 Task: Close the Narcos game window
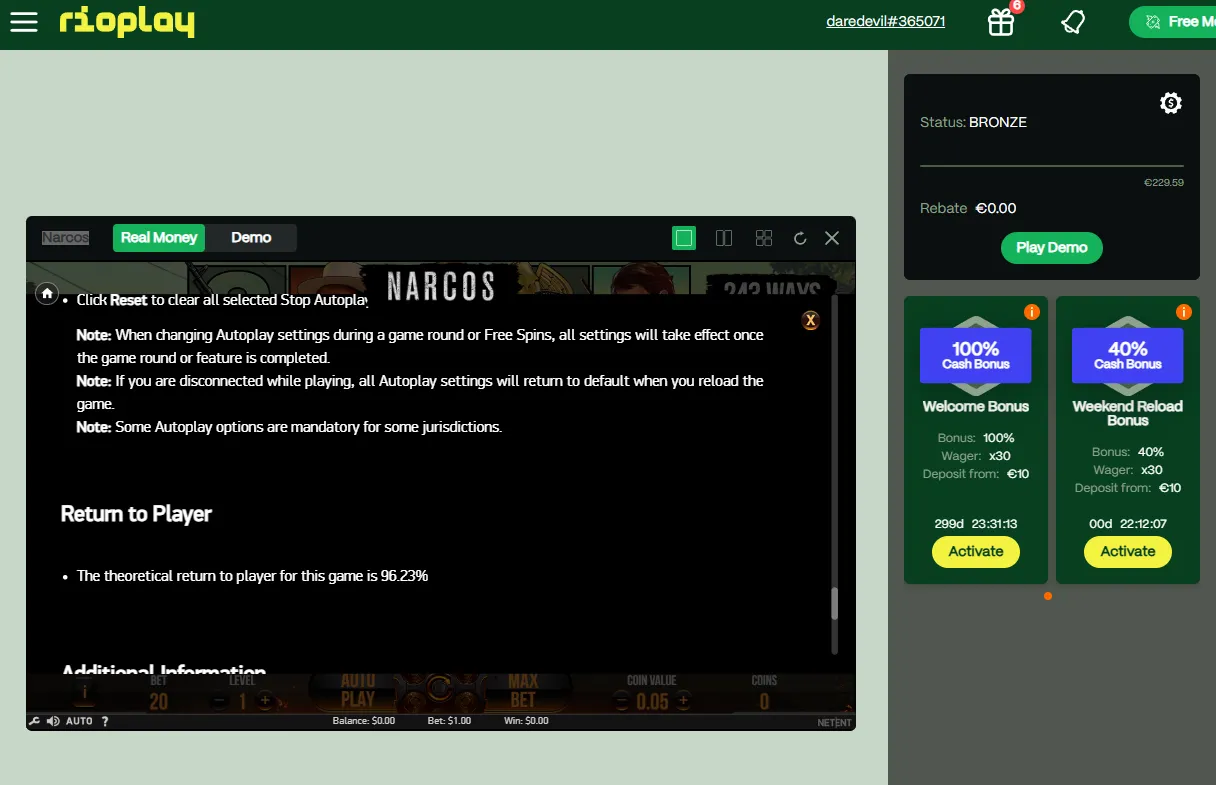tap(832, 238)
